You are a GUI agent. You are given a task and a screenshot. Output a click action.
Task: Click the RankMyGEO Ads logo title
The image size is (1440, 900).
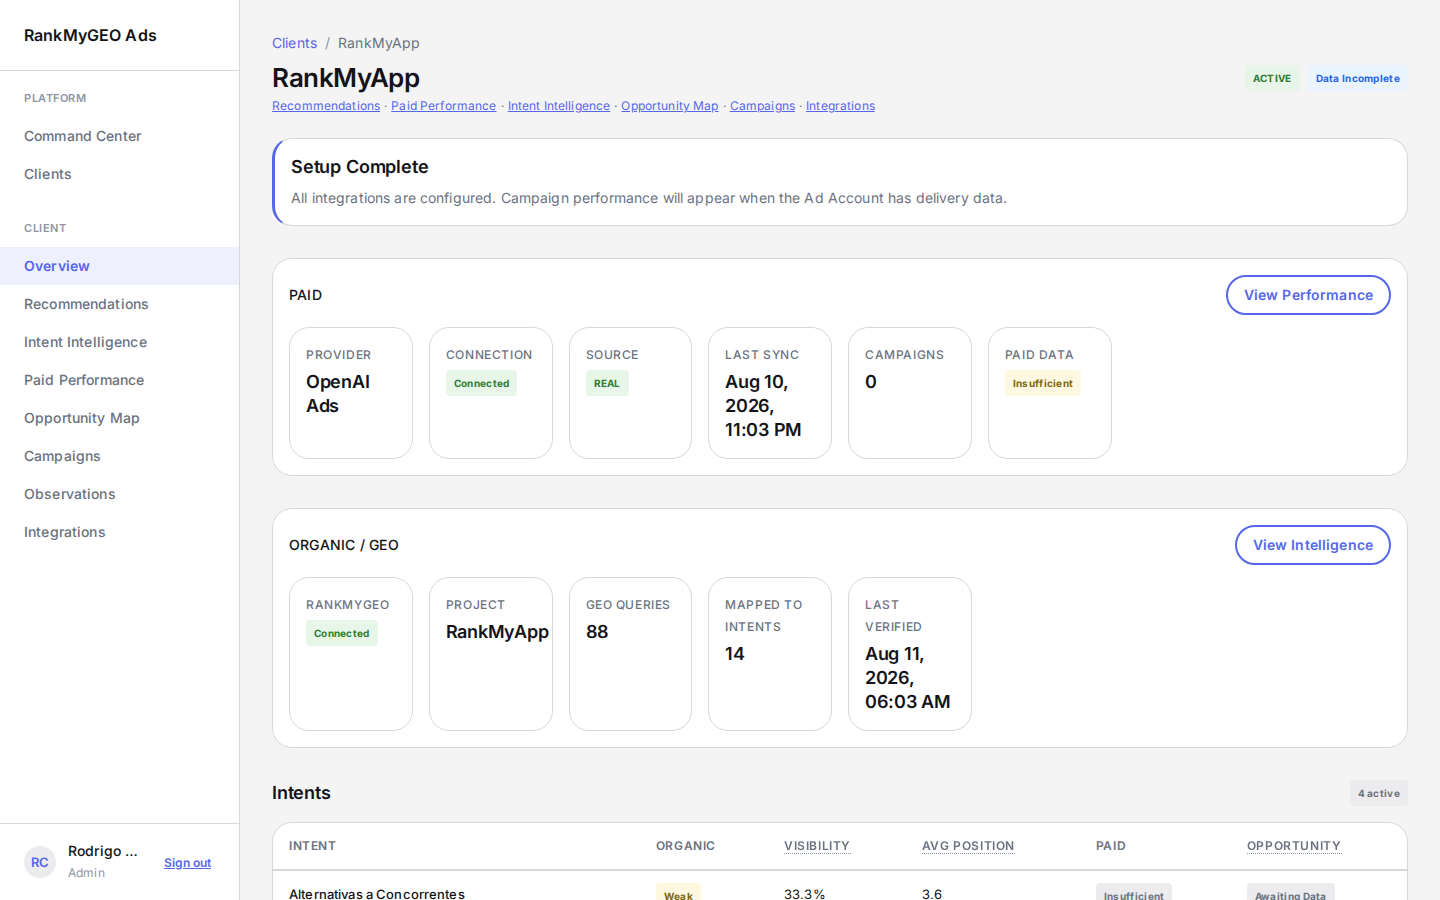tap(90, 35)
